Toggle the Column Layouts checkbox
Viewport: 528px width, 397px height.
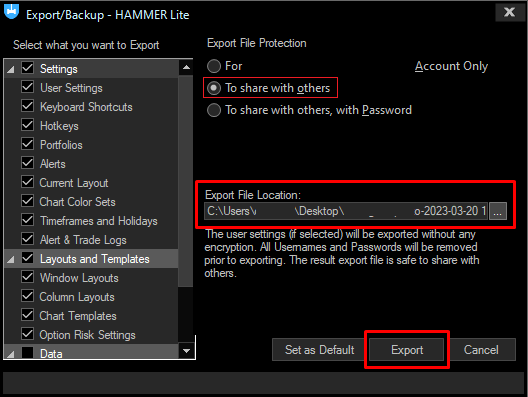click(x=28, y=296)
